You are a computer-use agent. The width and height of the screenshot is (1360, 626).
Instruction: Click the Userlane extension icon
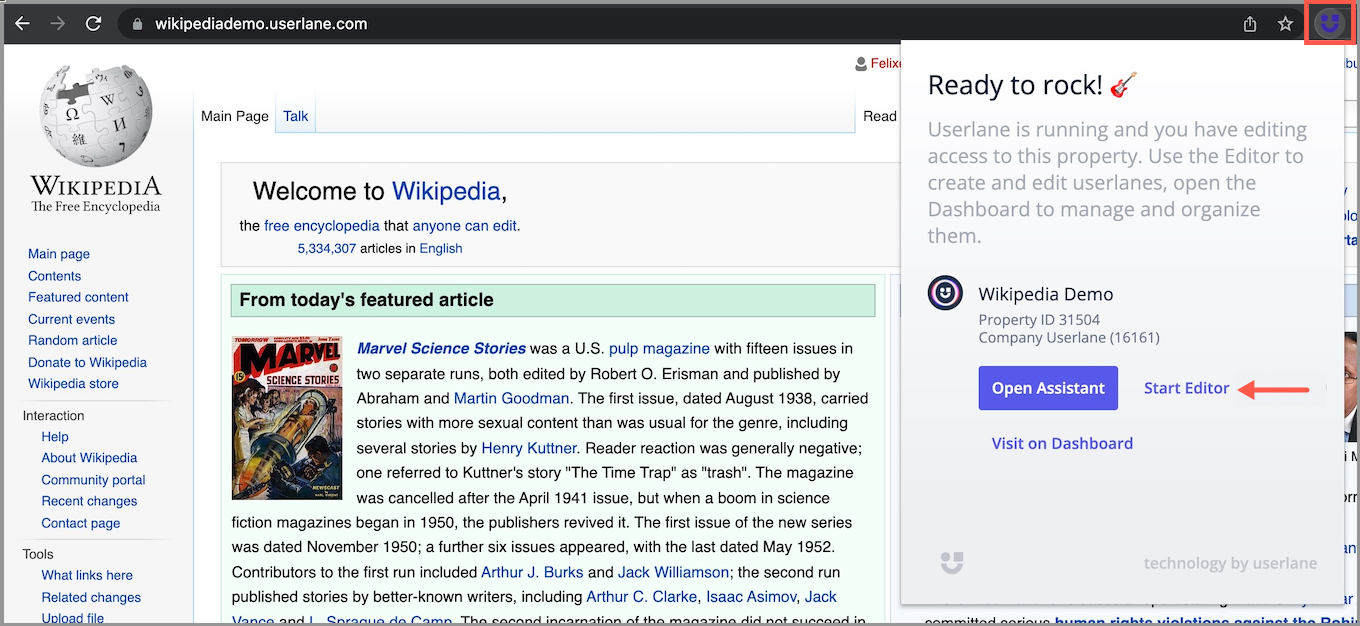1329,23
